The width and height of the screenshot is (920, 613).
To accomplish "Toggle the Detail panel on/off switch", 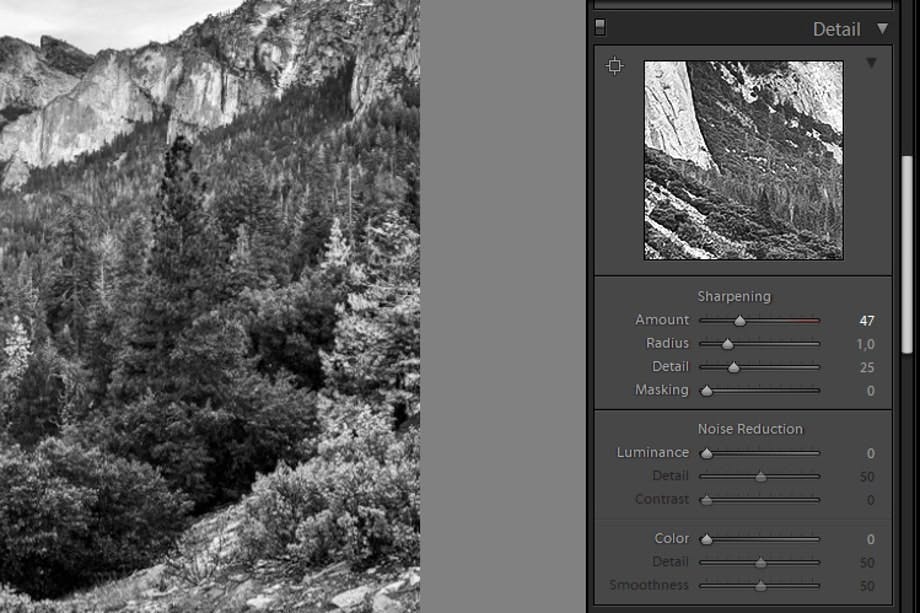I will (600, 28).
